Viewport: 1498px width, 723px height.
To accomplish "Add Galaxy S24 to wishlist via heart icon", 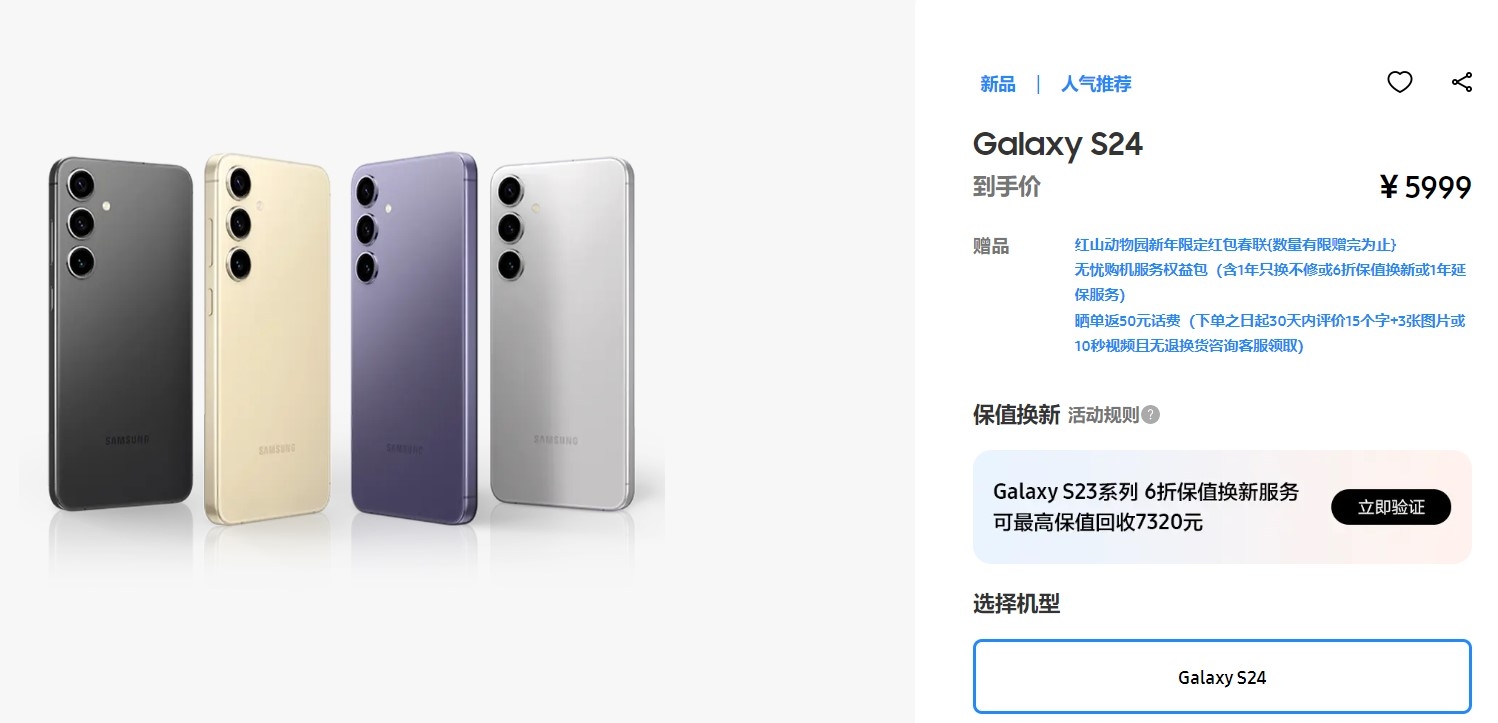I will point(1399,82).
